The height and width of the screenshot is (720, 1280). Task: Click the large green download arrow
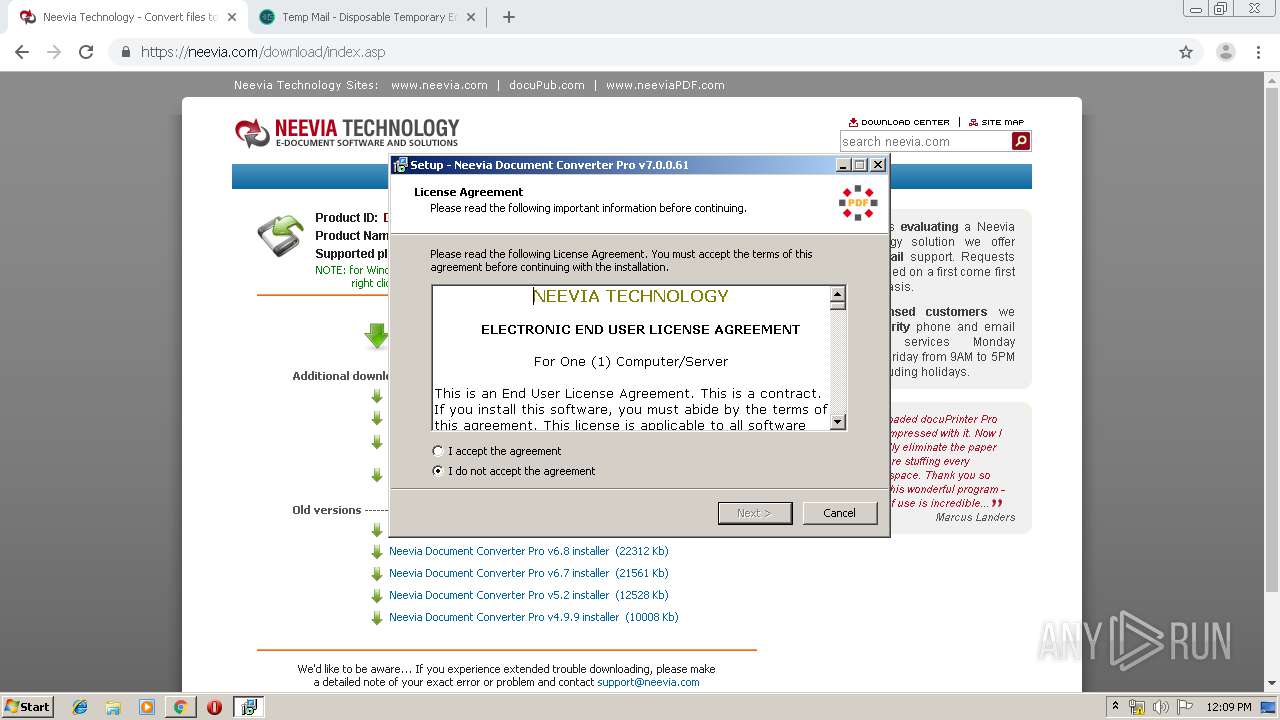pos(377,336)
